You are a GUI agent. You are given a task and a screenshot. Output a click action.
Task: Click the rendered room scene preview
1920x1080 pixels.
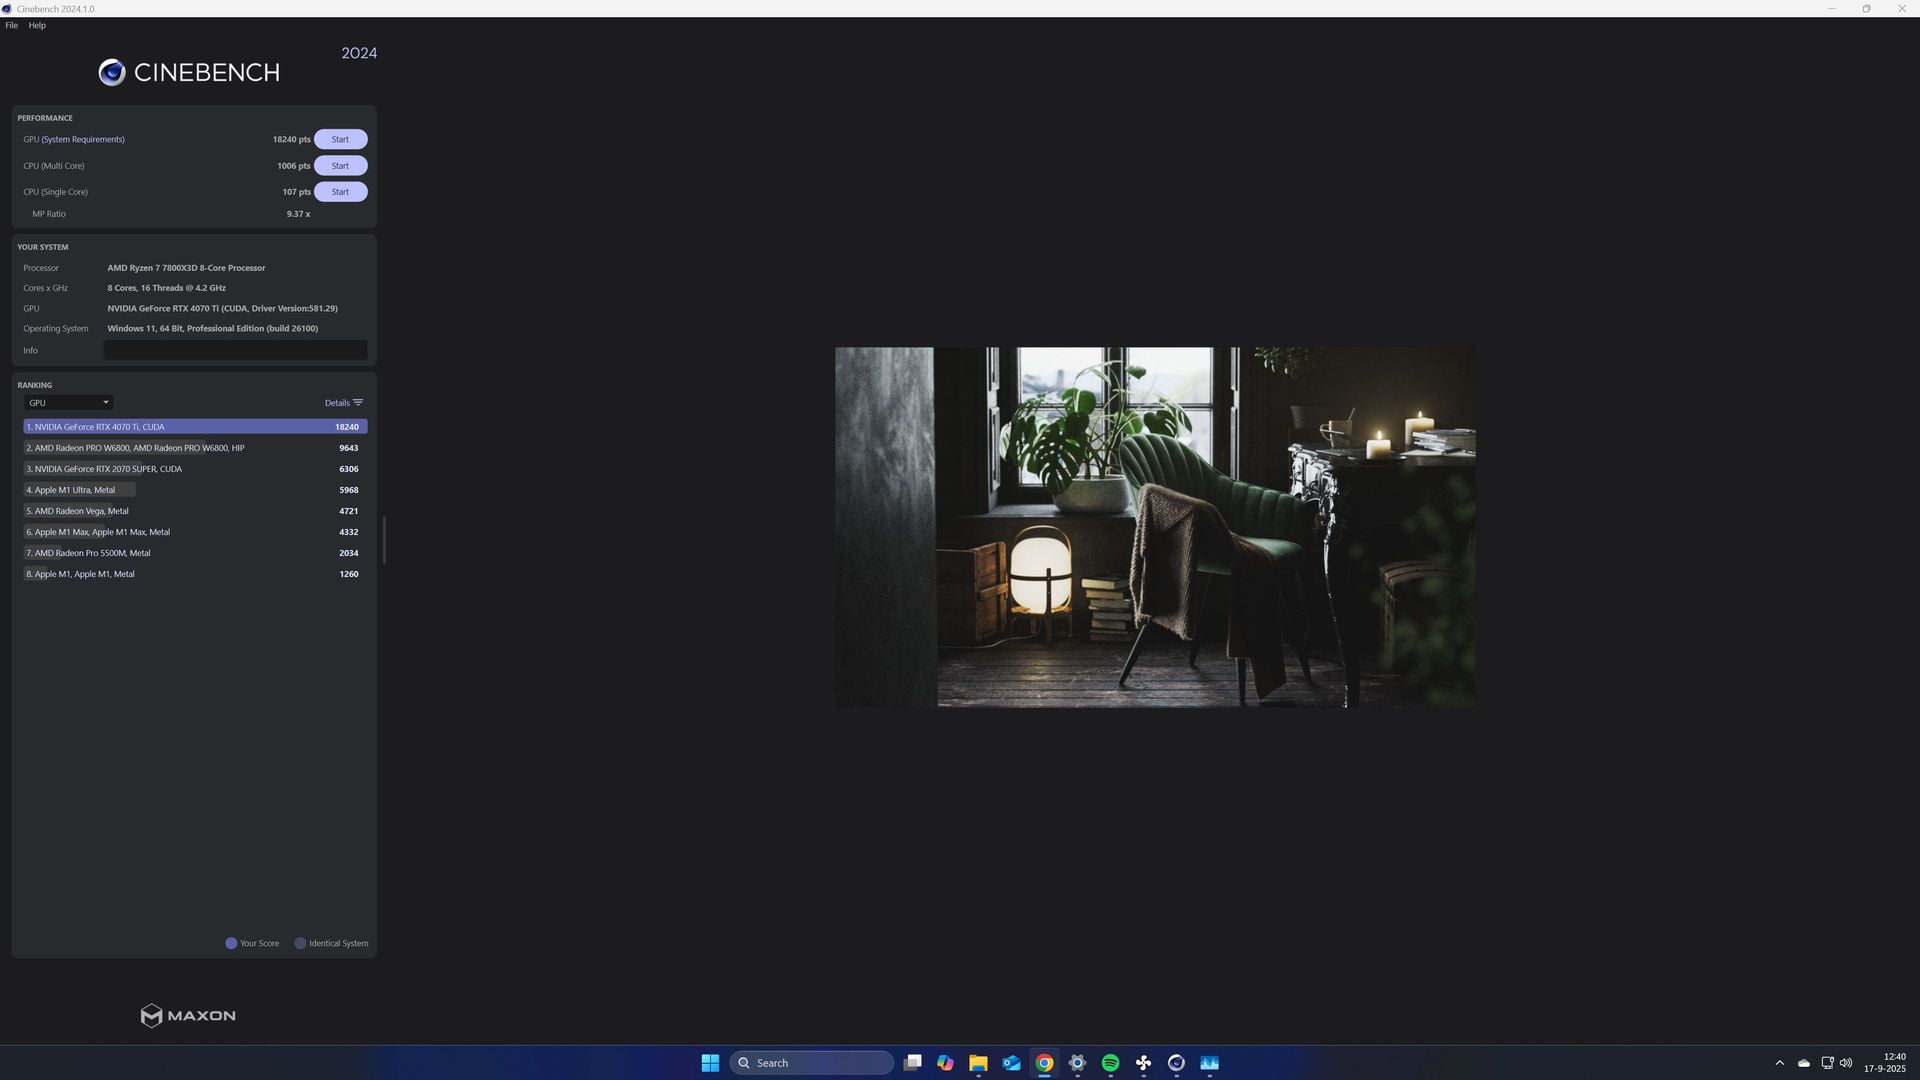(x=1155, y=527)
